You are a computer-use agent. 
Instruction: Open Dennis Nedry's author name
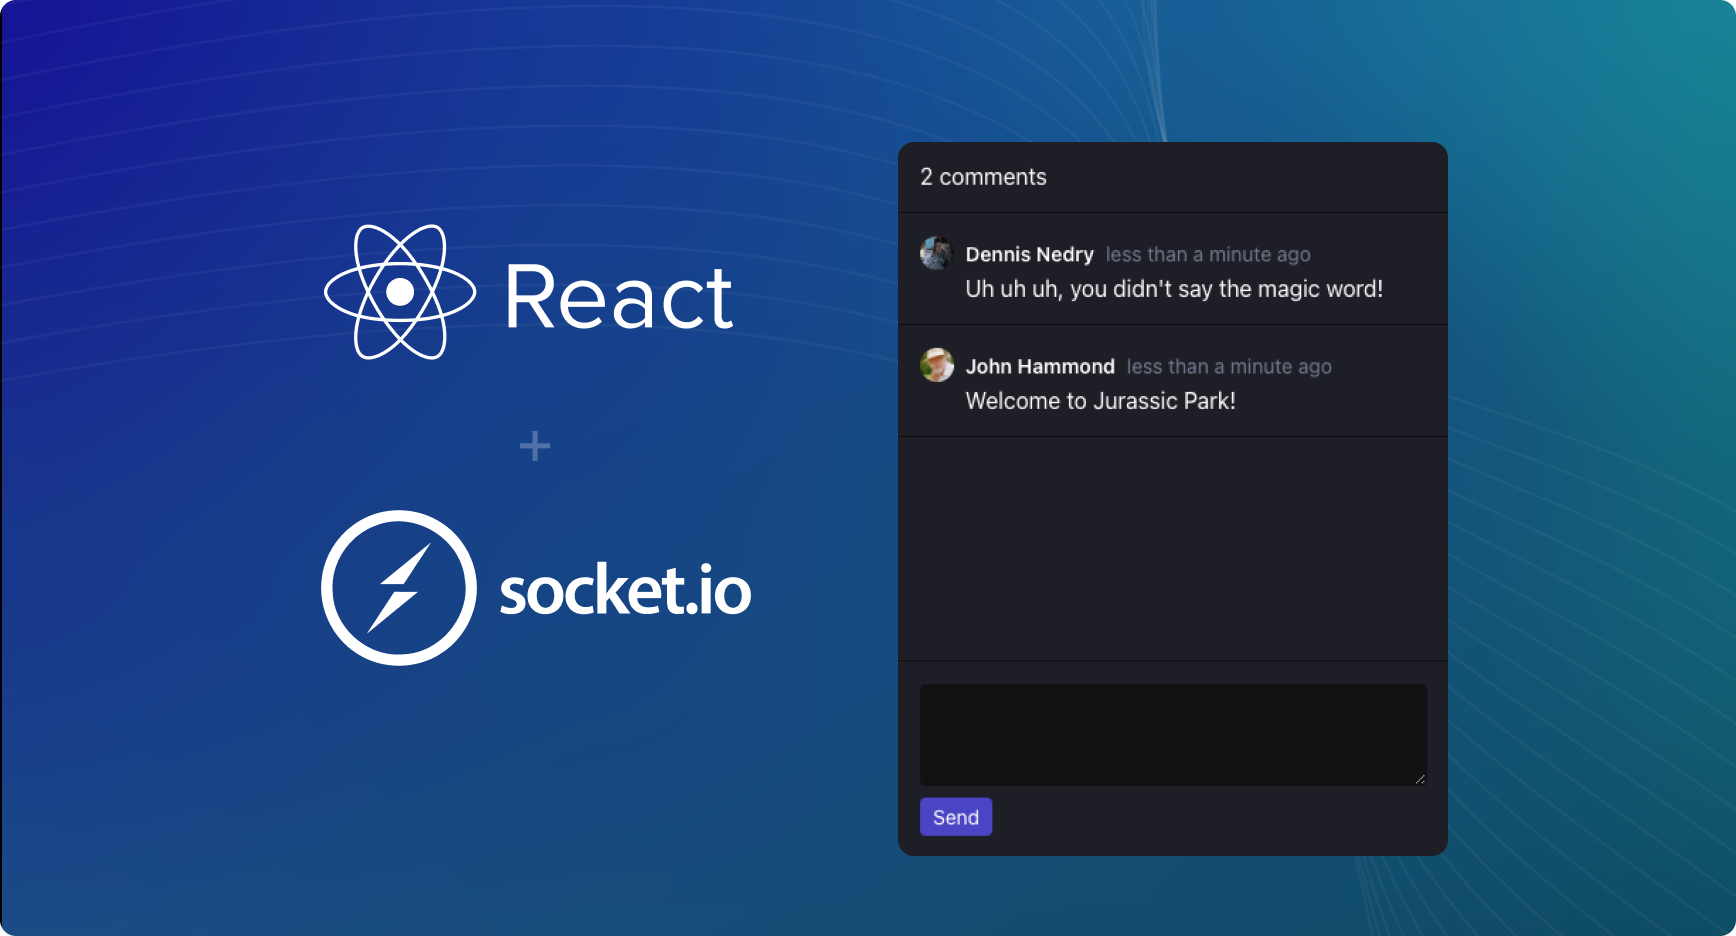(x=1029, y=255)
